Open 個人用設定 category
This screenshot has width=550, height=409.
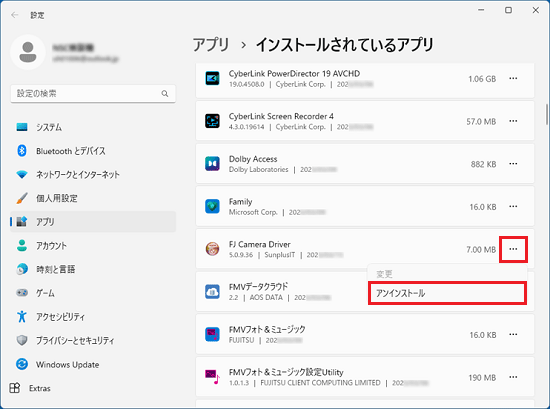click(93, 198)
